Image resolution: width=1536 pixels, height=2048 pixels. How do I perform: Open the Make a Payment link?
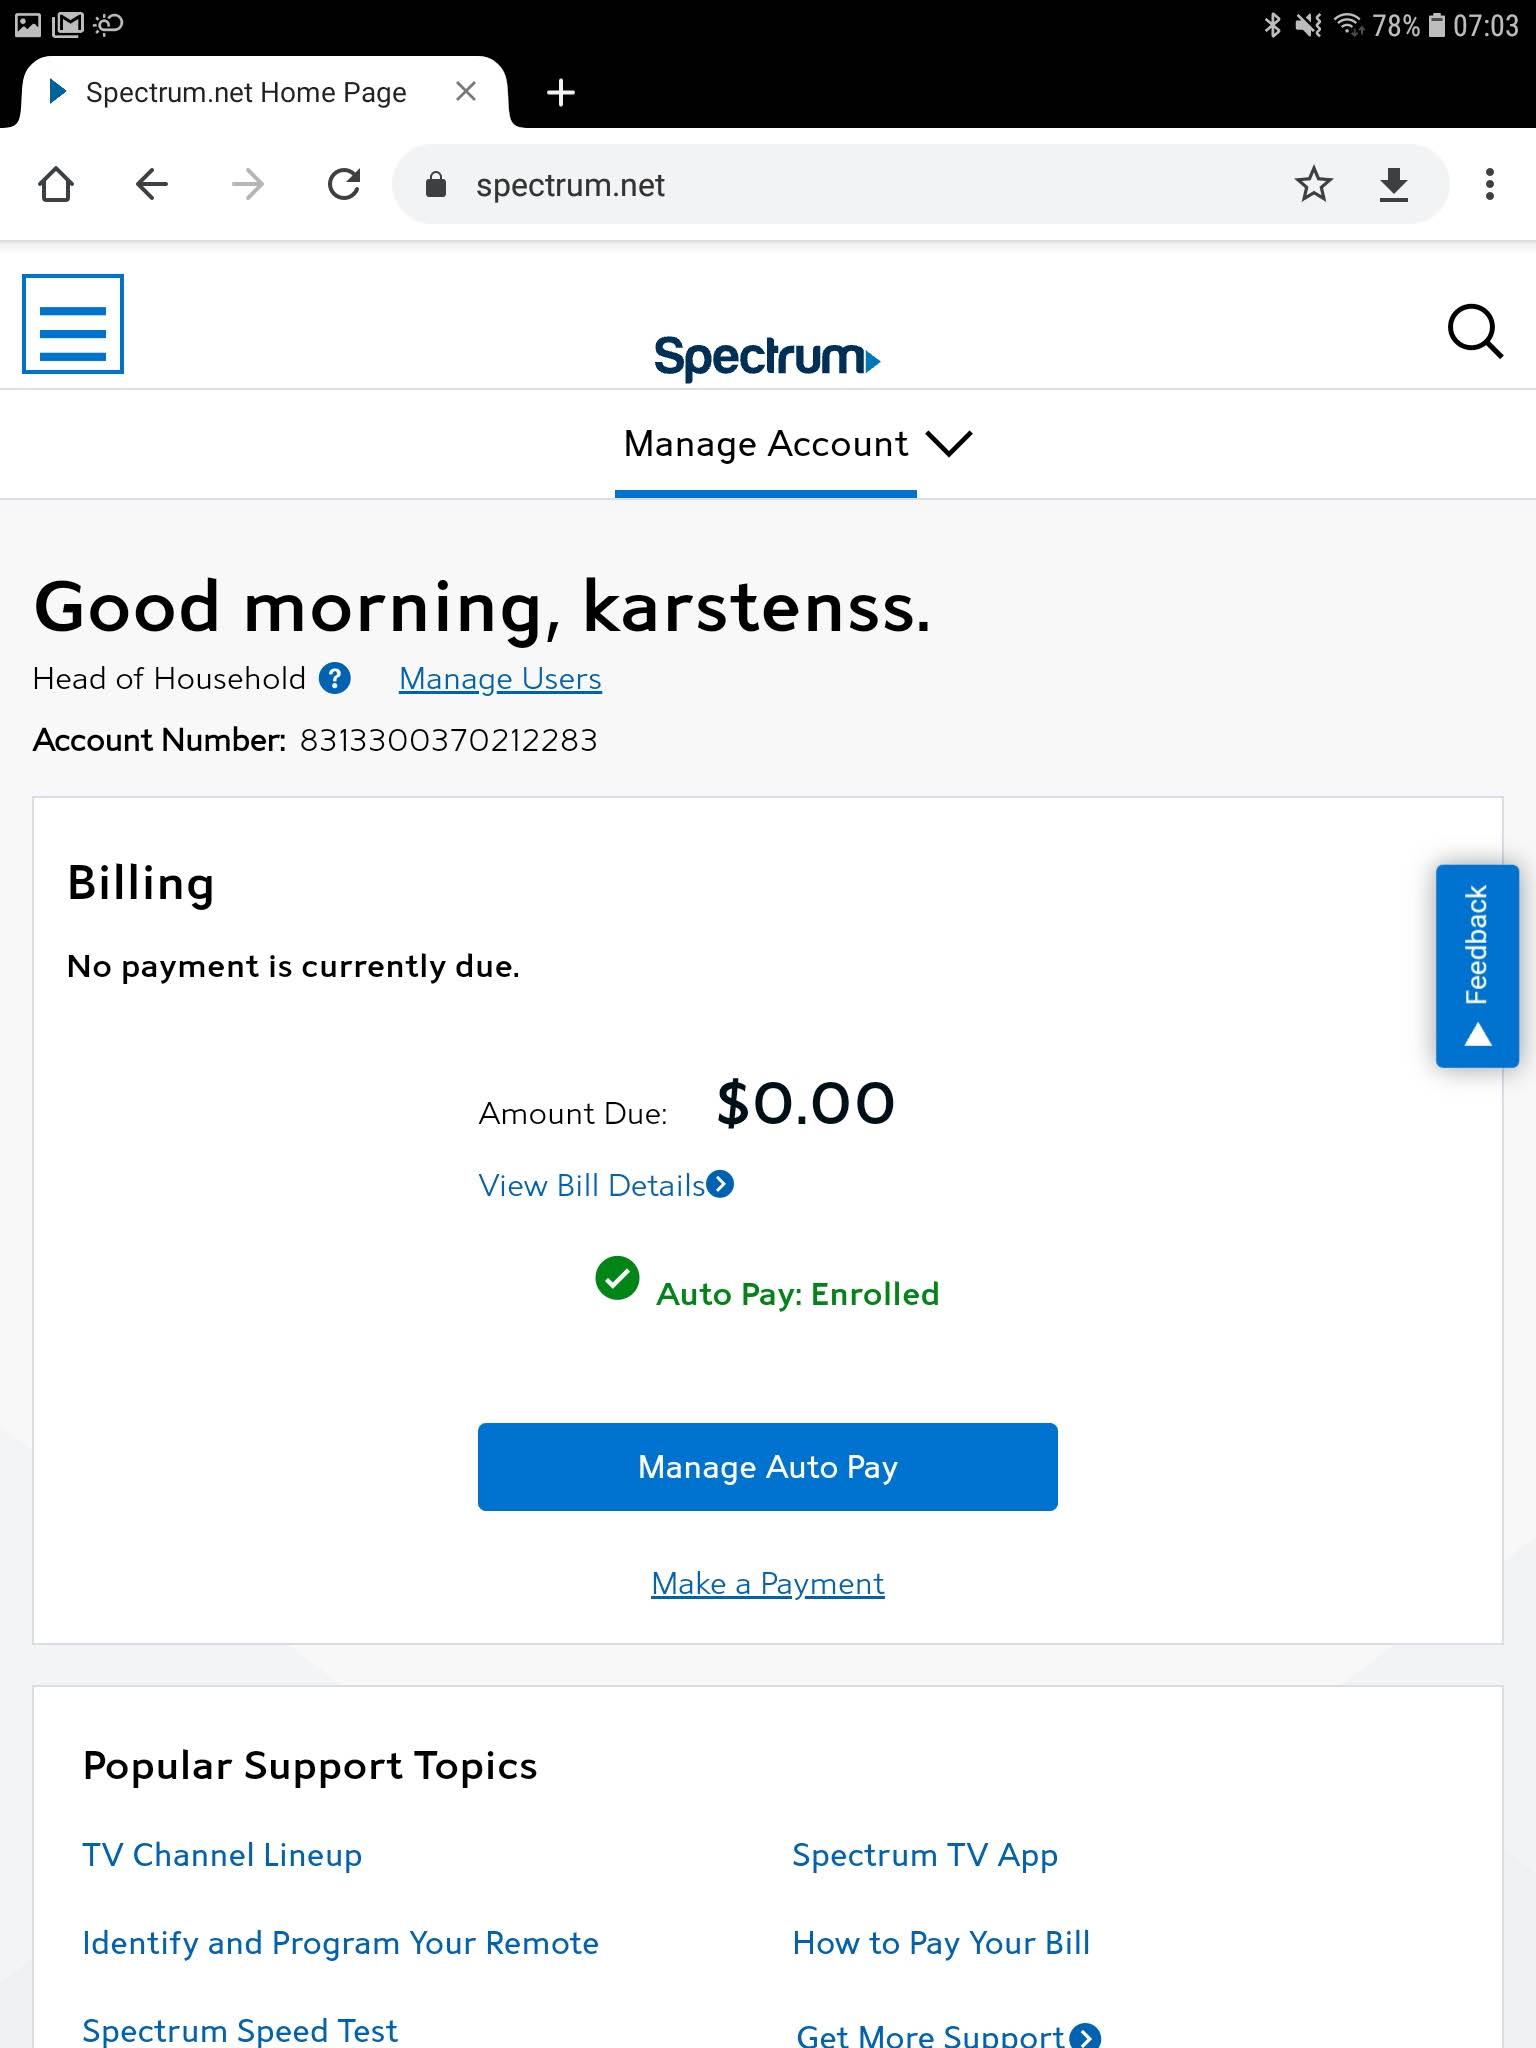pos(767,1584)
